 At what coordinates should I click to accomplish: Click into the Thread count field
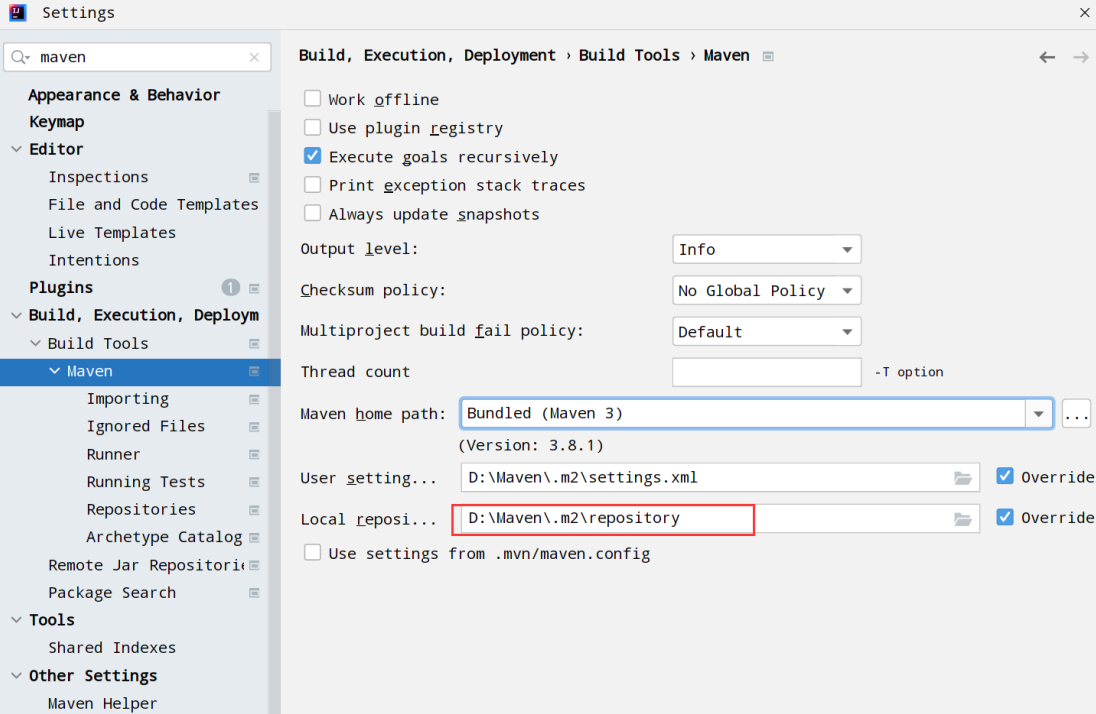pos(767,372)
